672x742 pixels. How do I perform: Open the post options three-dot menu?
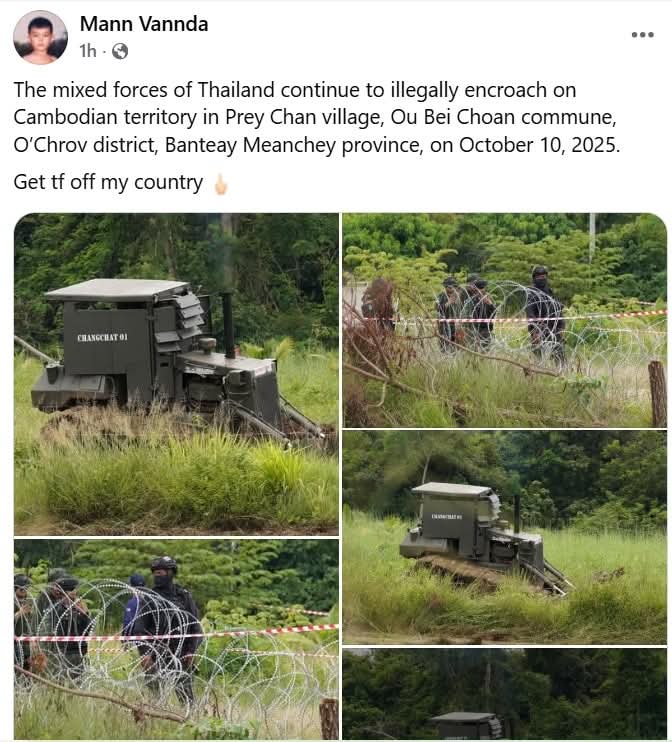(643, 35)
